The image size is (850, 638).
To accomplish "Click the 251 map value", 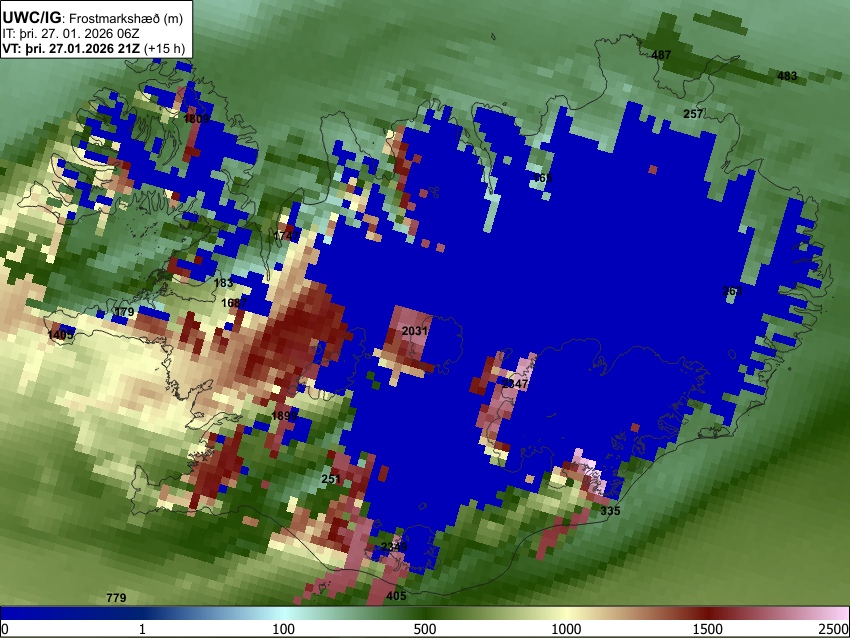I will [x=331, y=479].
